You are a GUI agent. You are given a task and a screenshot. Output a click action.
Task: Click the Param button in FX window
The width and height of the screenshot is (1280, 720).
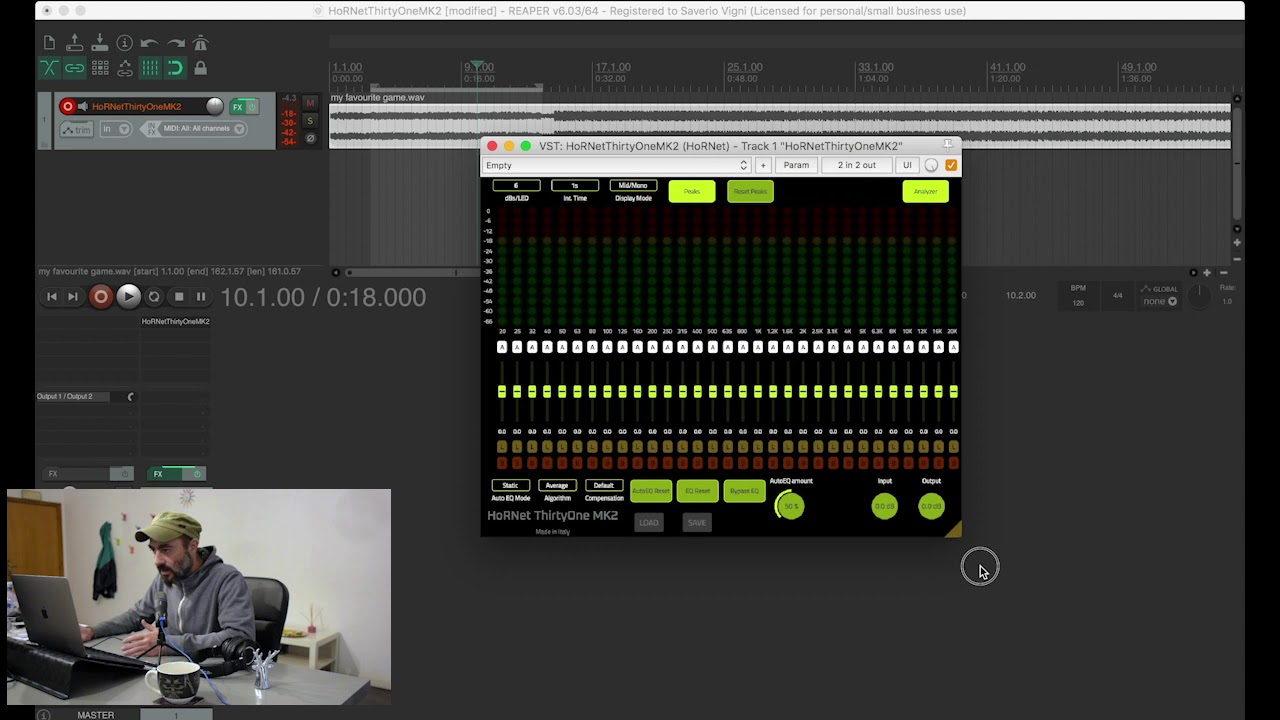pyautogui.click(x=796, y=165)
